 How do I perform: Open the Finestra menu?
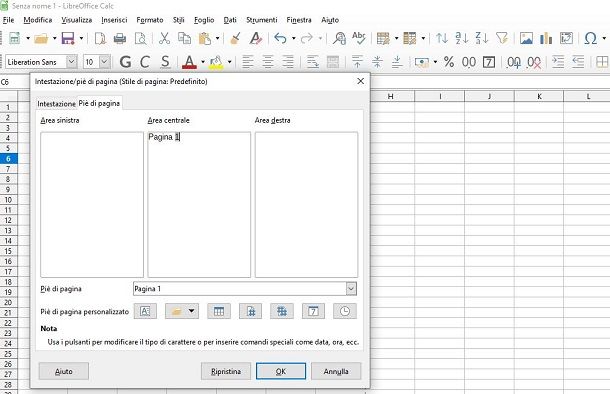click(299, 20)
